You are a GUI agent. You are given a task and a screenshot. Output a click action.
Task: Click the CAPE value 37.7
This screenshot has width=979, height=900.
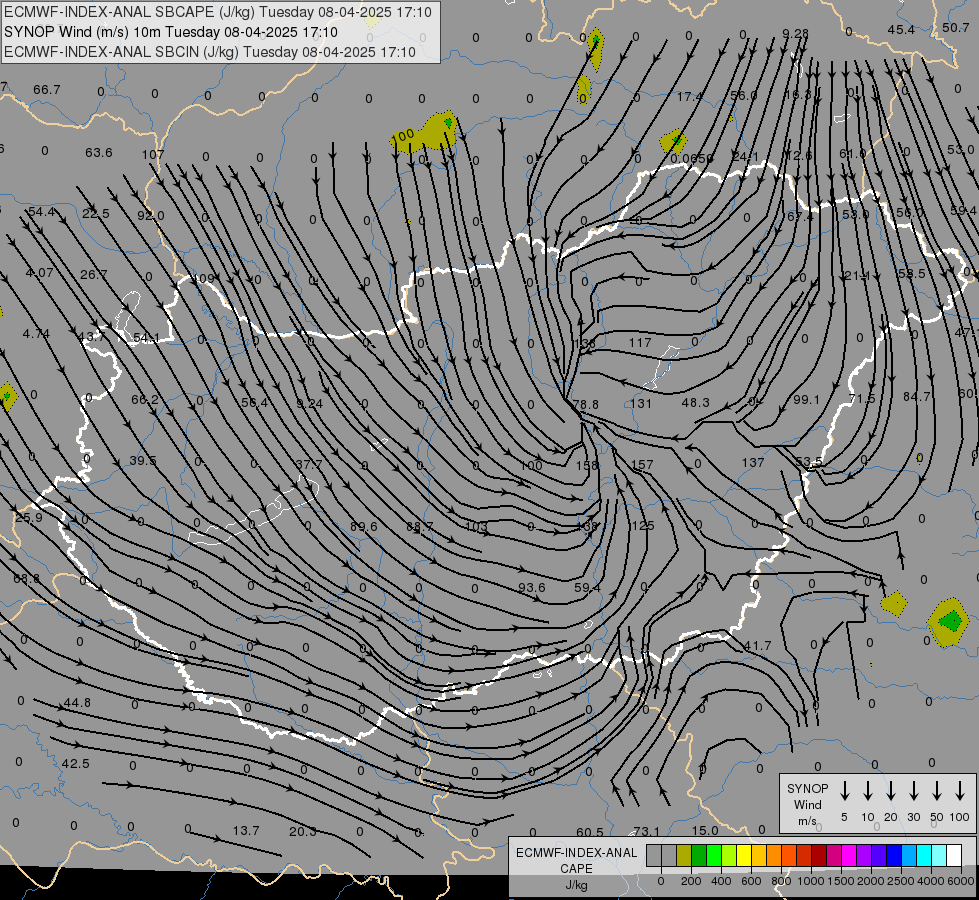309,464
